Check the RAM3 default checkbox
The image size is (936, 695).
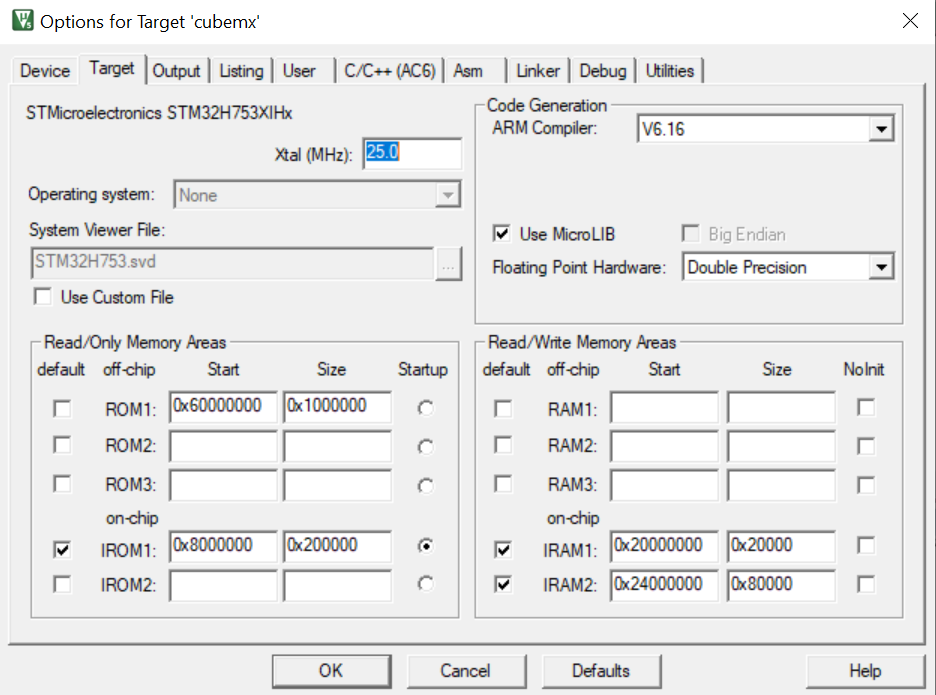503,484
